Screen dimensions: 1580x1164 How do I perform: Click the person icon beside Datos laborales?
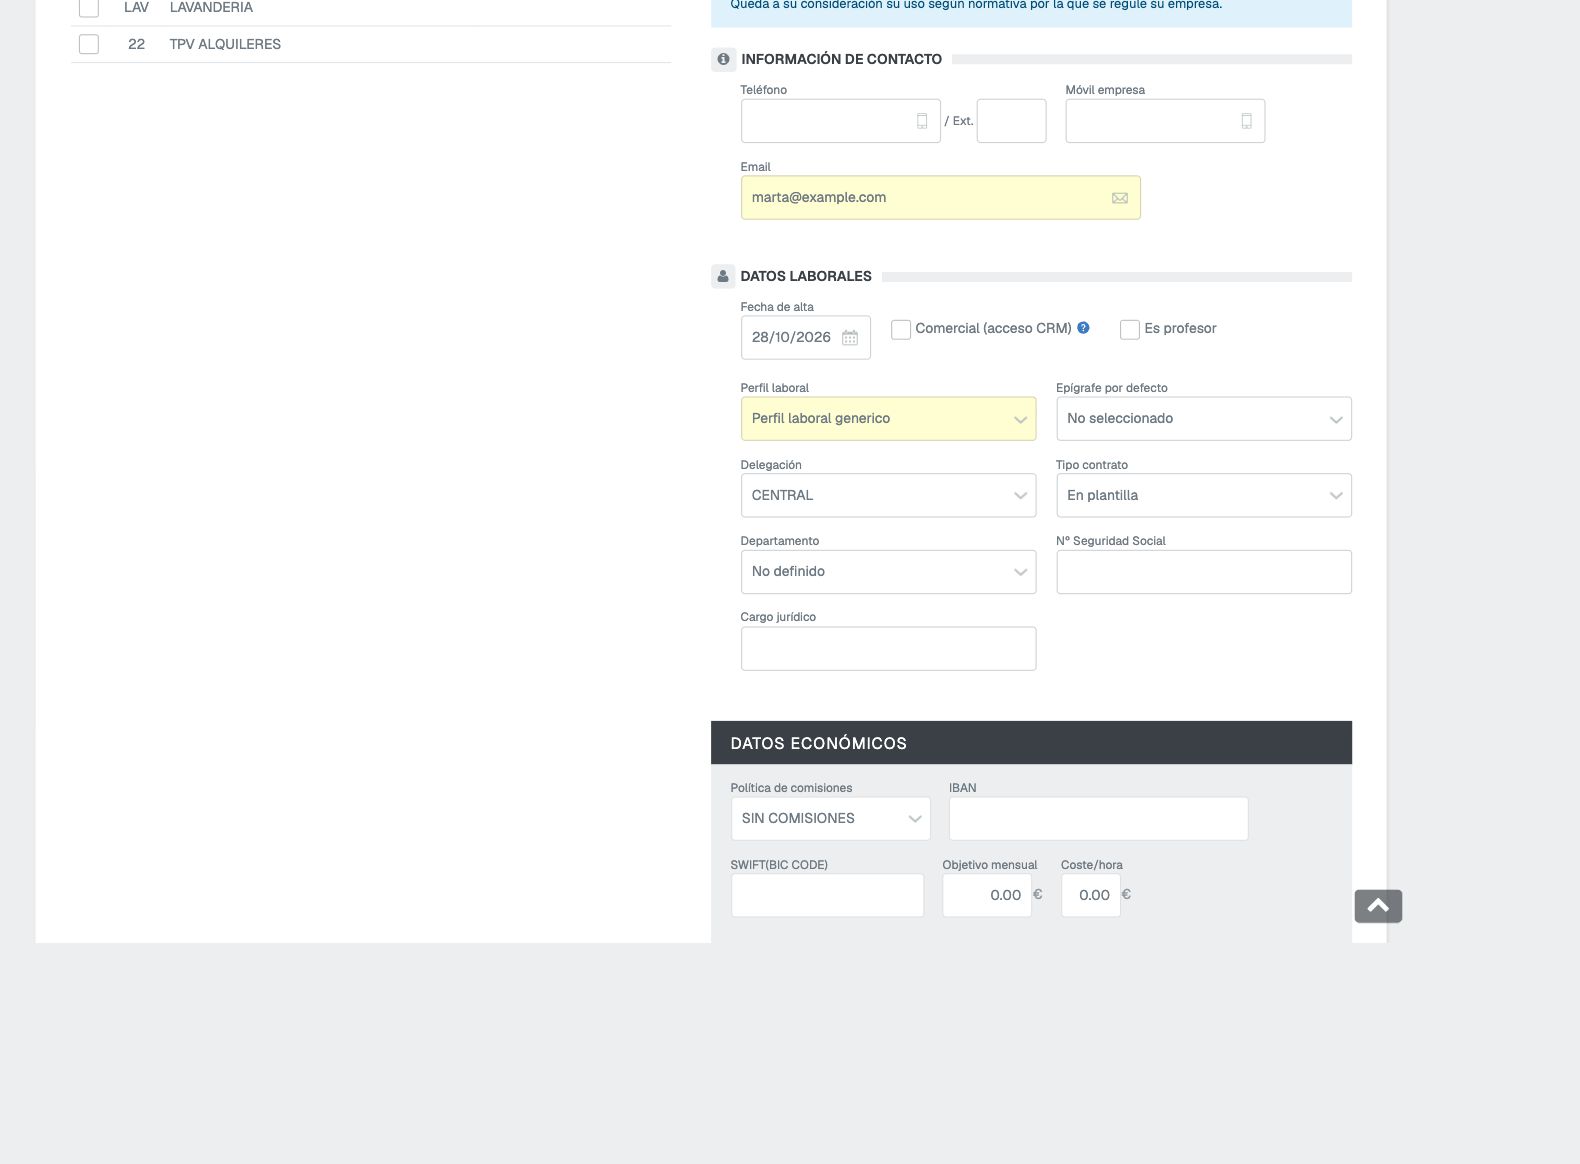tap(723, 276)
